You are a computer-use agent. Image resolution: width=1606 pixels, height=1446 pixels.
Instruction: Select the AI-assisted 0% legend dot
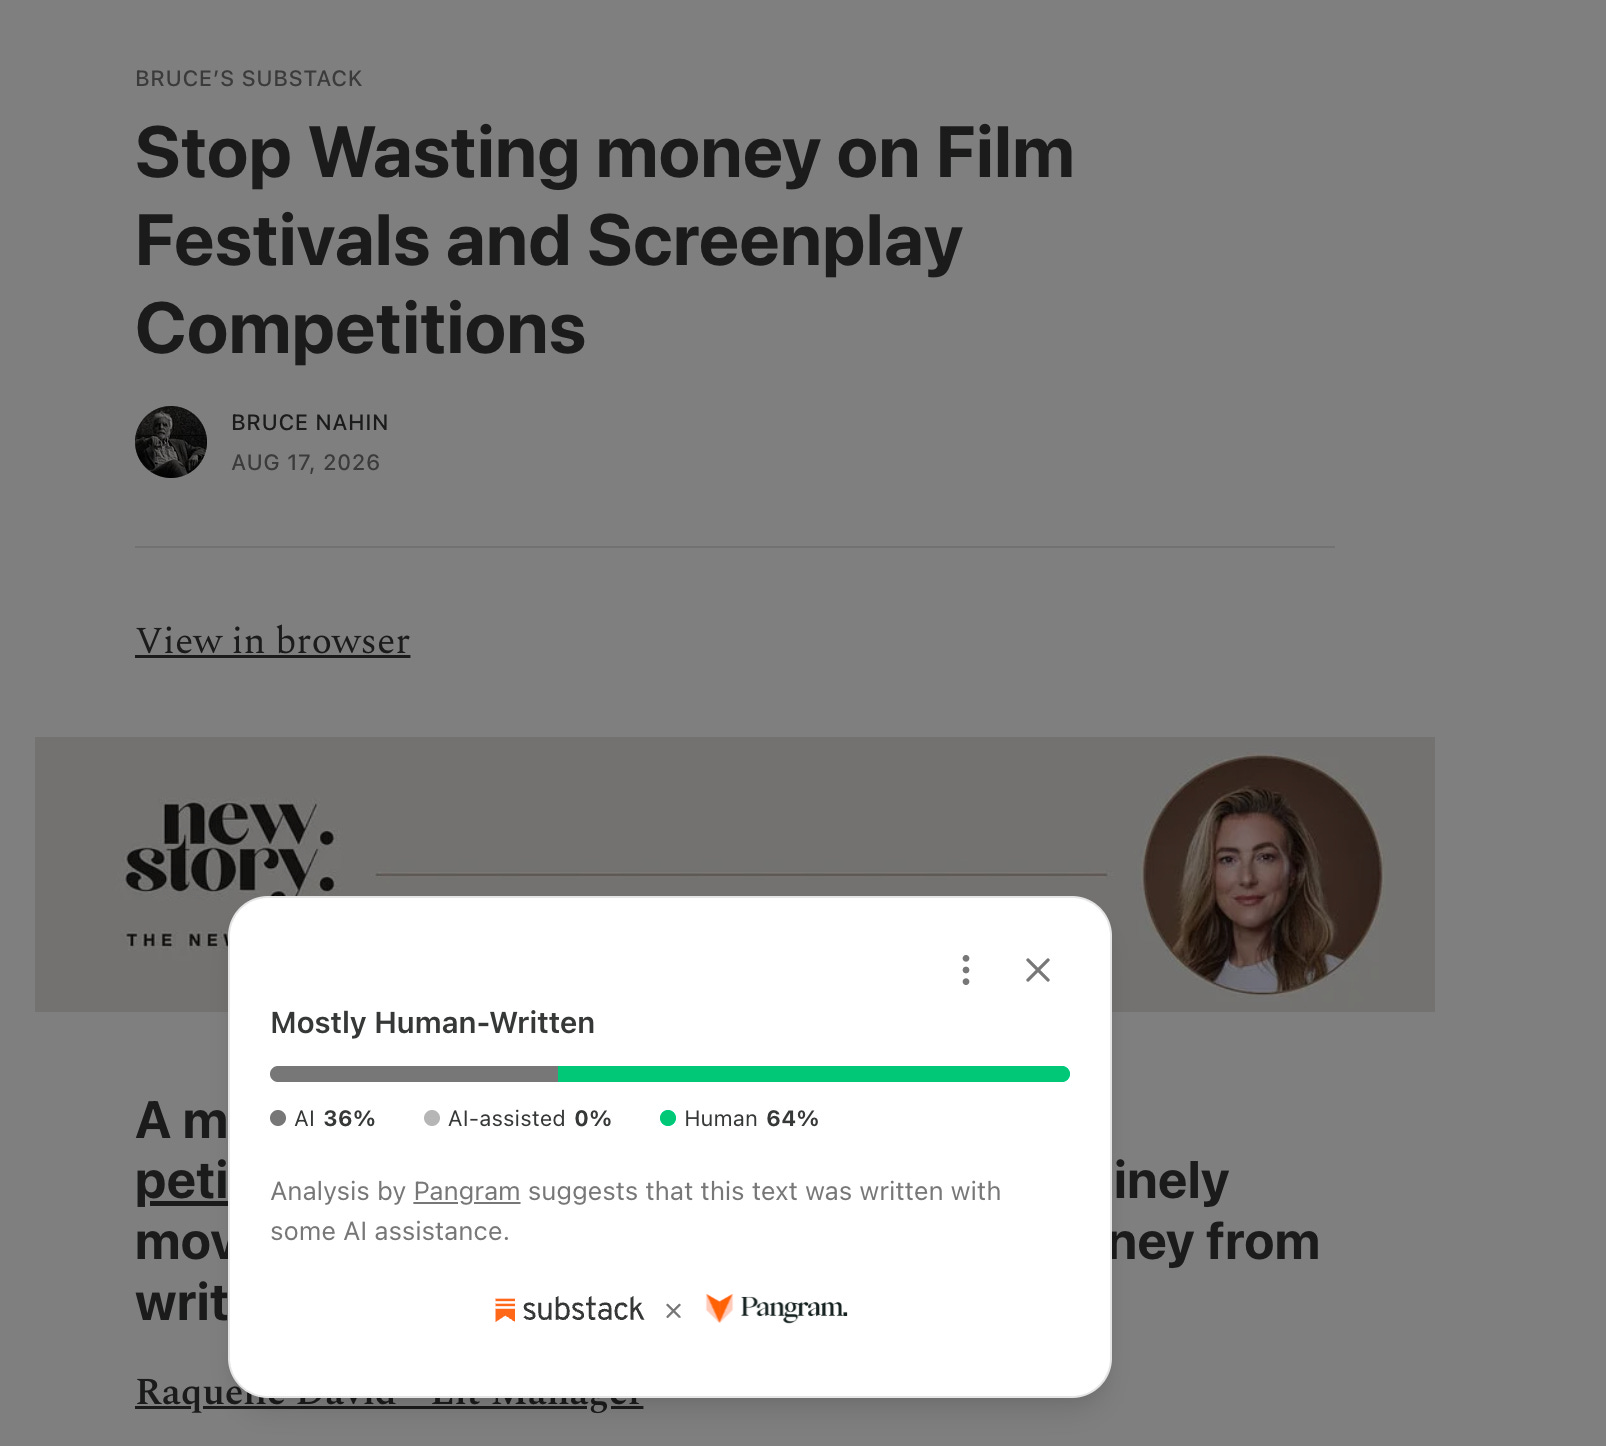pos(432,1118)
